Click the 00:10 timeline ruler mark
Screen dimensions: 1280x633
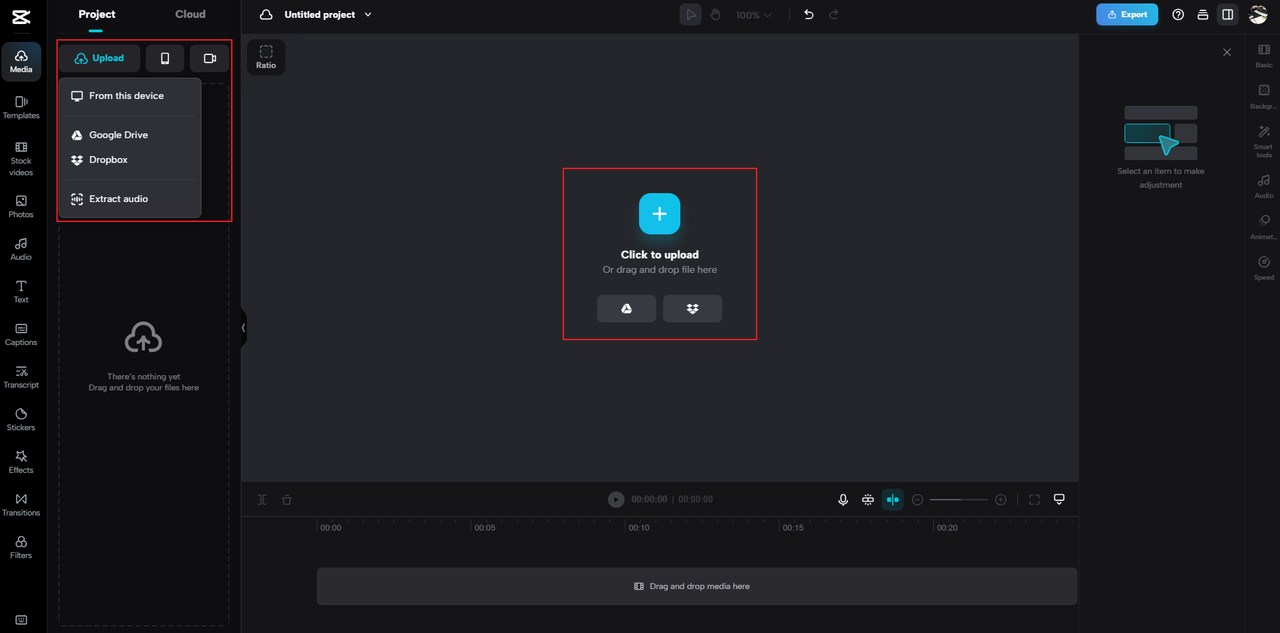(639, 527)
